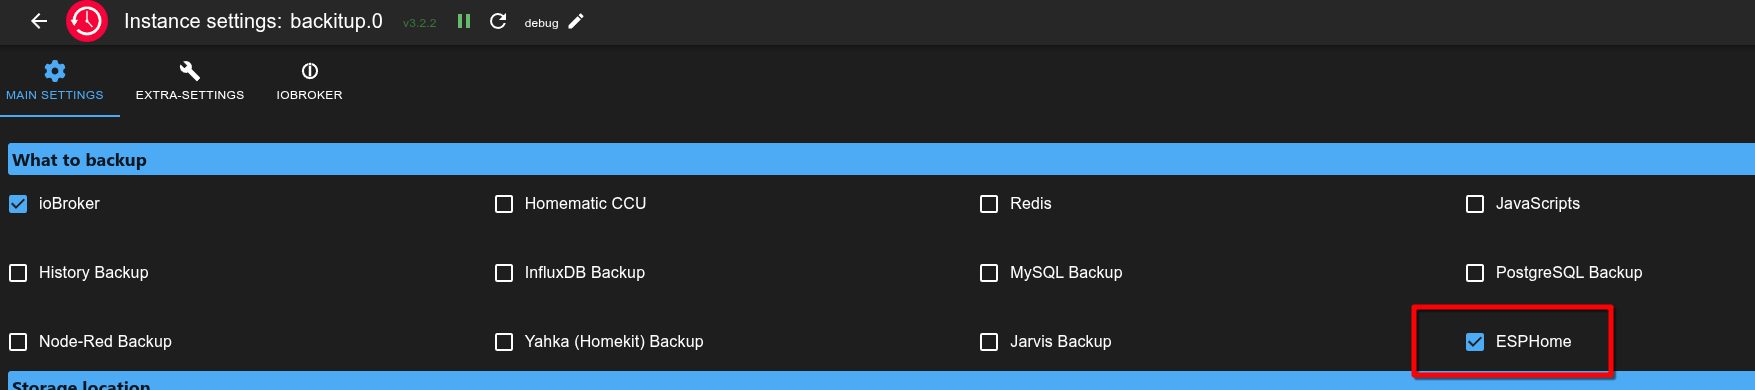Viewport: 1755px width, 390px height.
Task: Enable InfluxDB Backup
Action: 504,273
